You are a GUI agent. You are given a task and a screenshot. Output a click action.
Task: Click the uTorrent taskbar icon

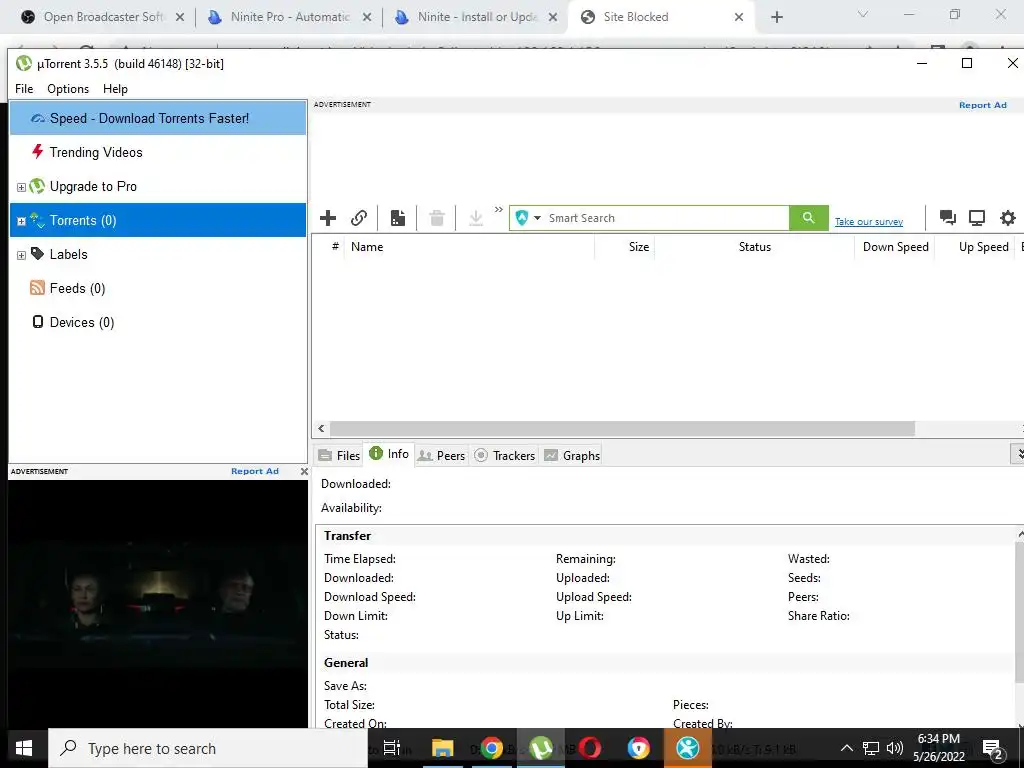coord(541,748)
